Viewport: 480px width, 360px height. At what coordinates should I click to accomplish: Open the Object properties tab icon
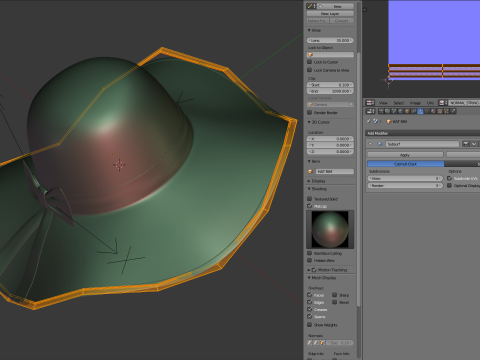[407, 111]
